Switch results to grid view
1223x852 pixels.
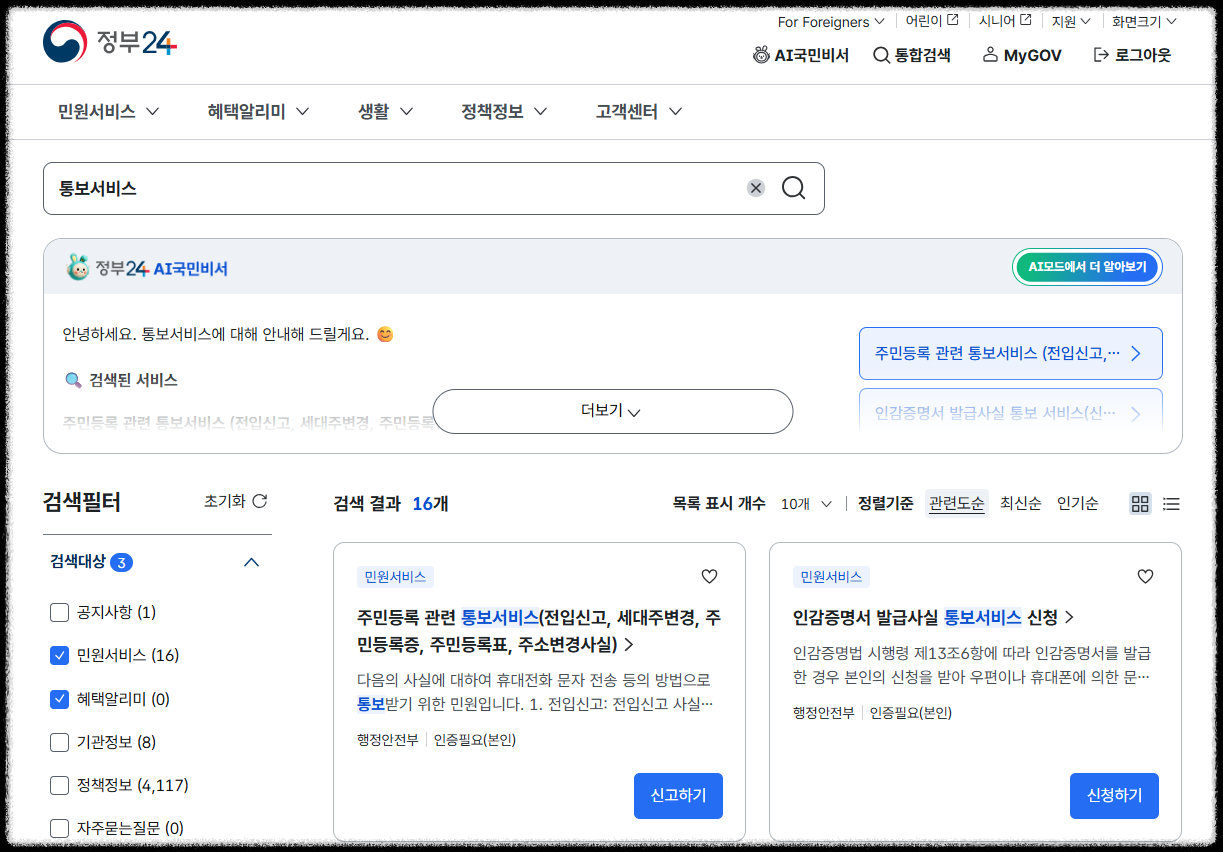(1140, 504)
